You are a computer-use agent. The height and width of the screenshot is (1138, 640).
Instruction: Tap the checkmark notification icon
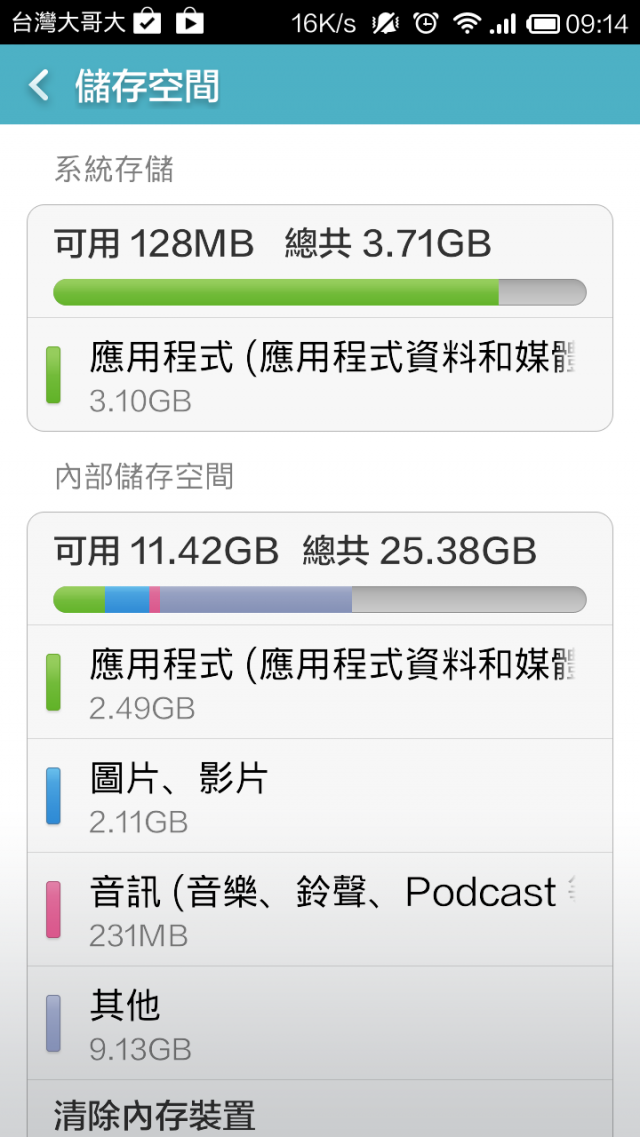(x=147, y=22)
